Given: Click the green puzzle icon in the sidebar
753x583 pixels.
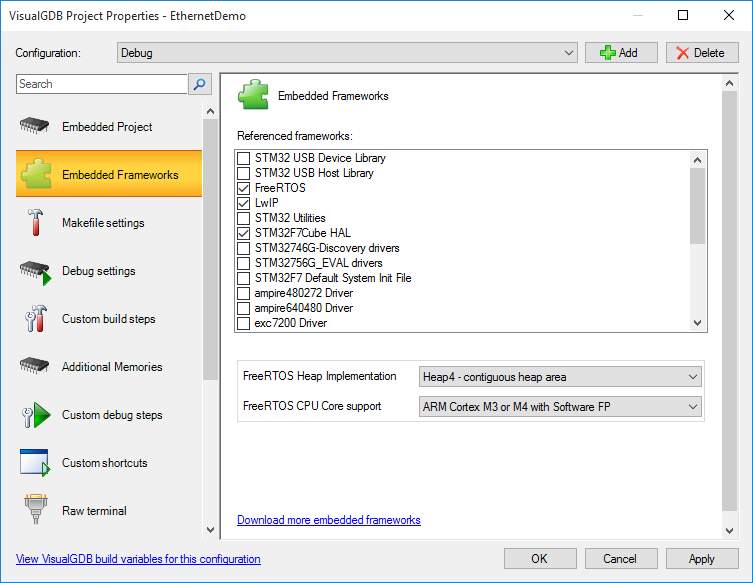Looking at the screenshot, I should (x=36, y=174).
